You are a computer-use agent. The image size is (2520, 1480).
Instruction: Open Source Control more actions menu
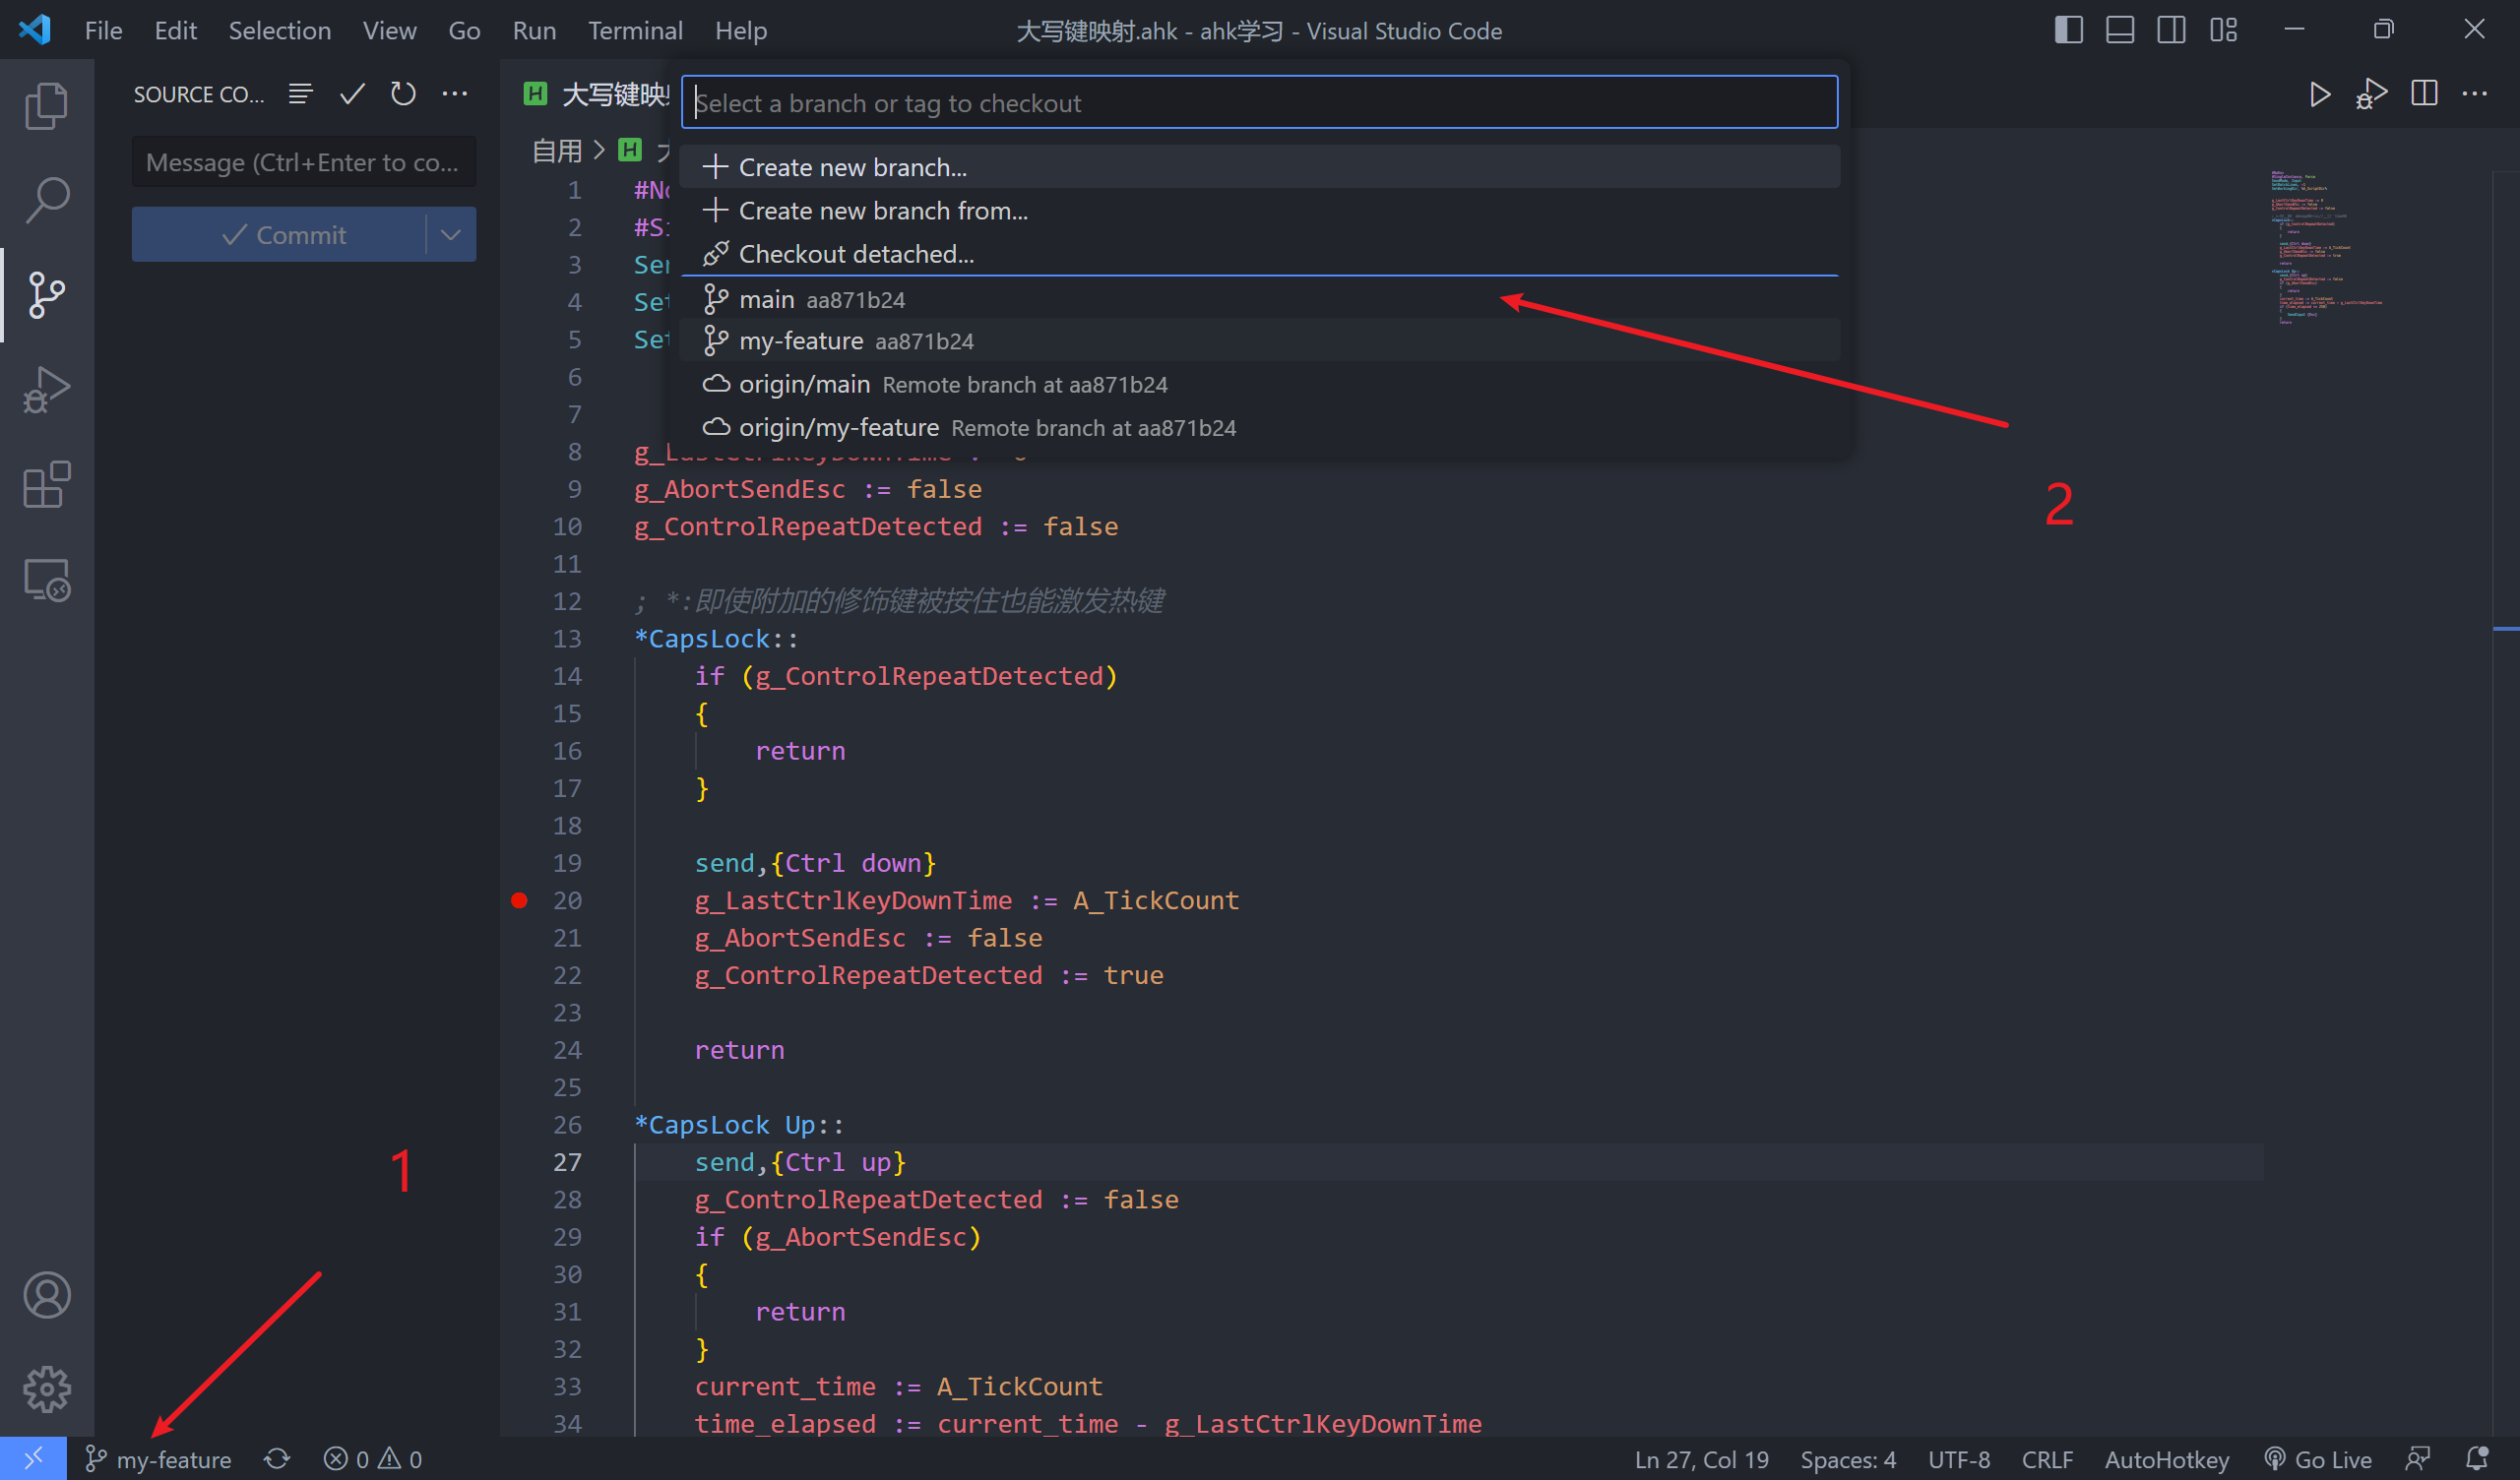click(455, 94)
